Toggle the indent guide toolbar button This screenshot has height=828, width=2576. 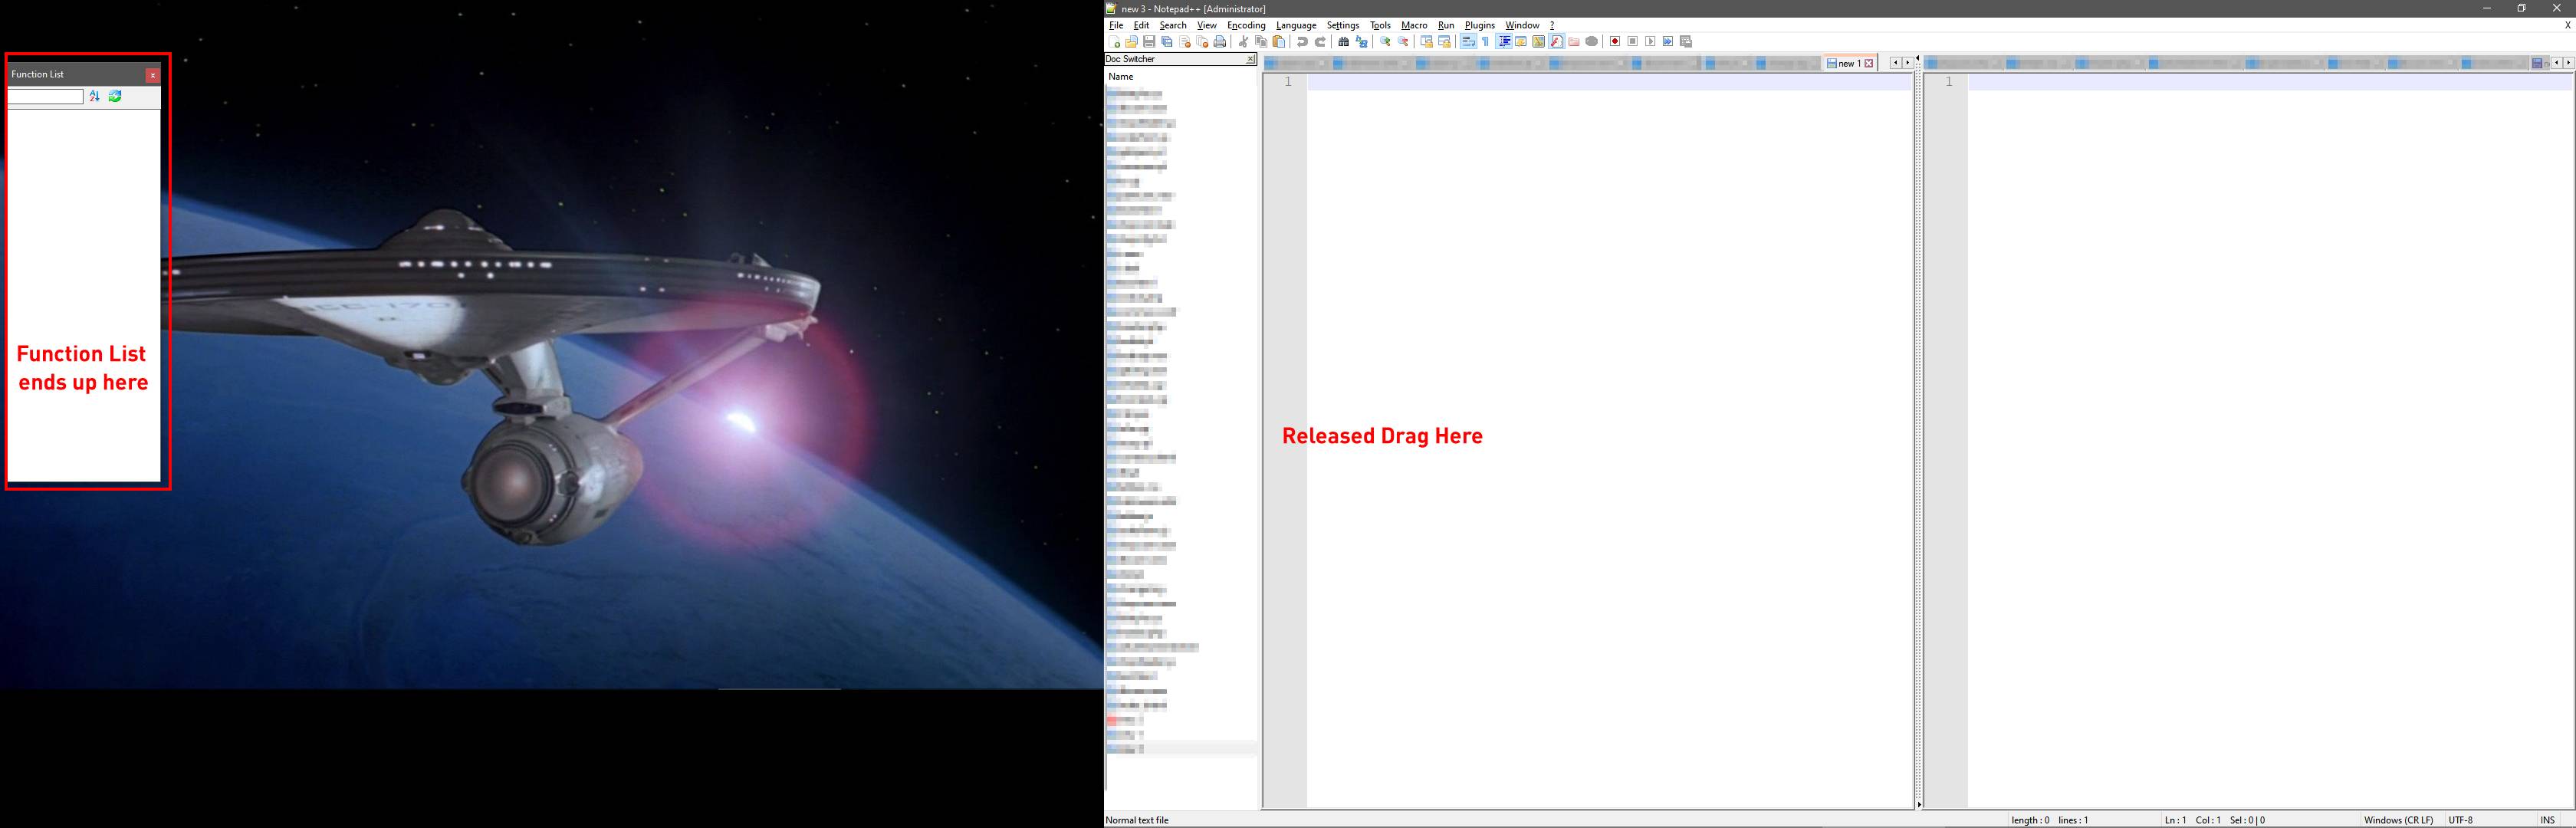[1504, 42]
